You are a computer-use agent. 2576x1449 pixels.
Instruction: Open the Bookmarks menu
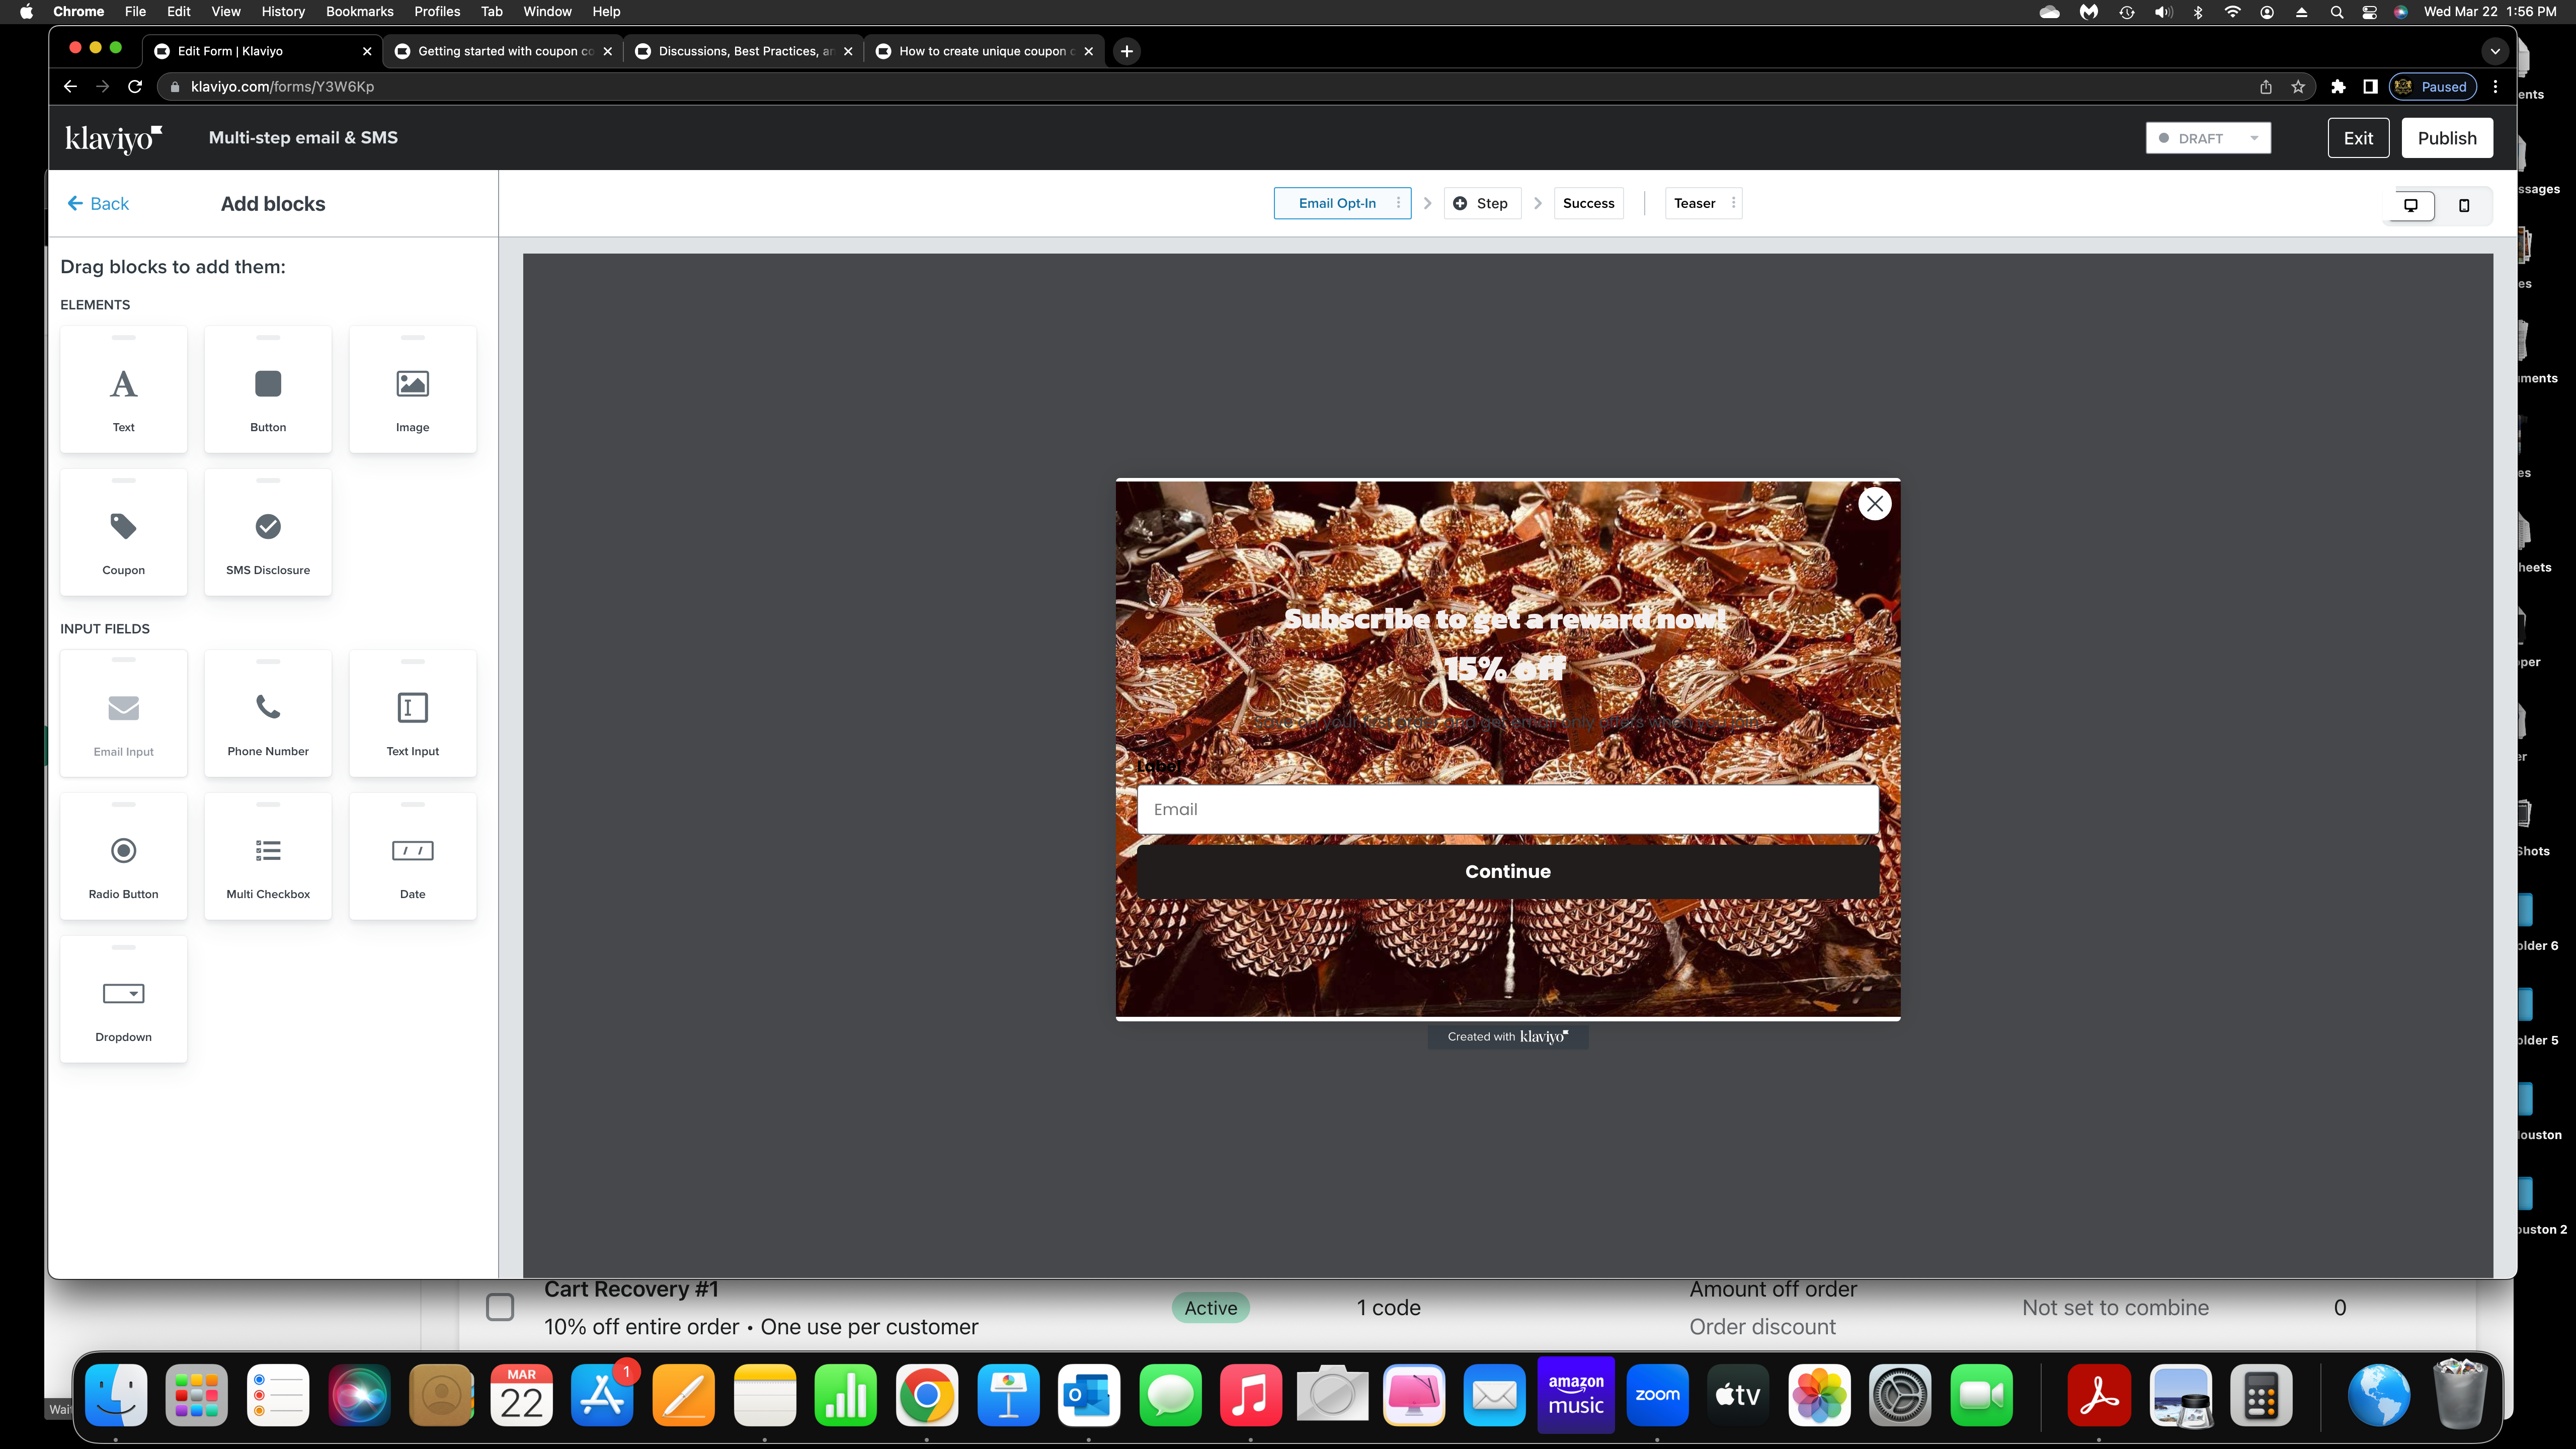coord(359,11)
